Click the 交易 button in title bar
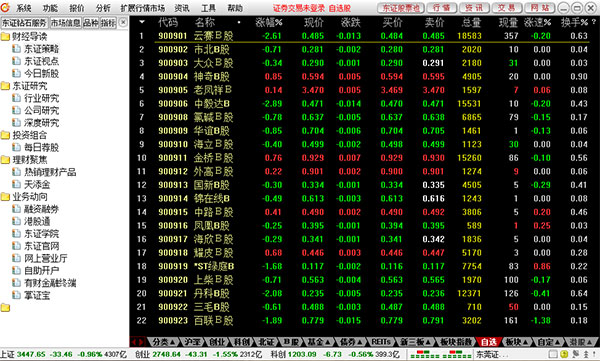 coord(507,8)
